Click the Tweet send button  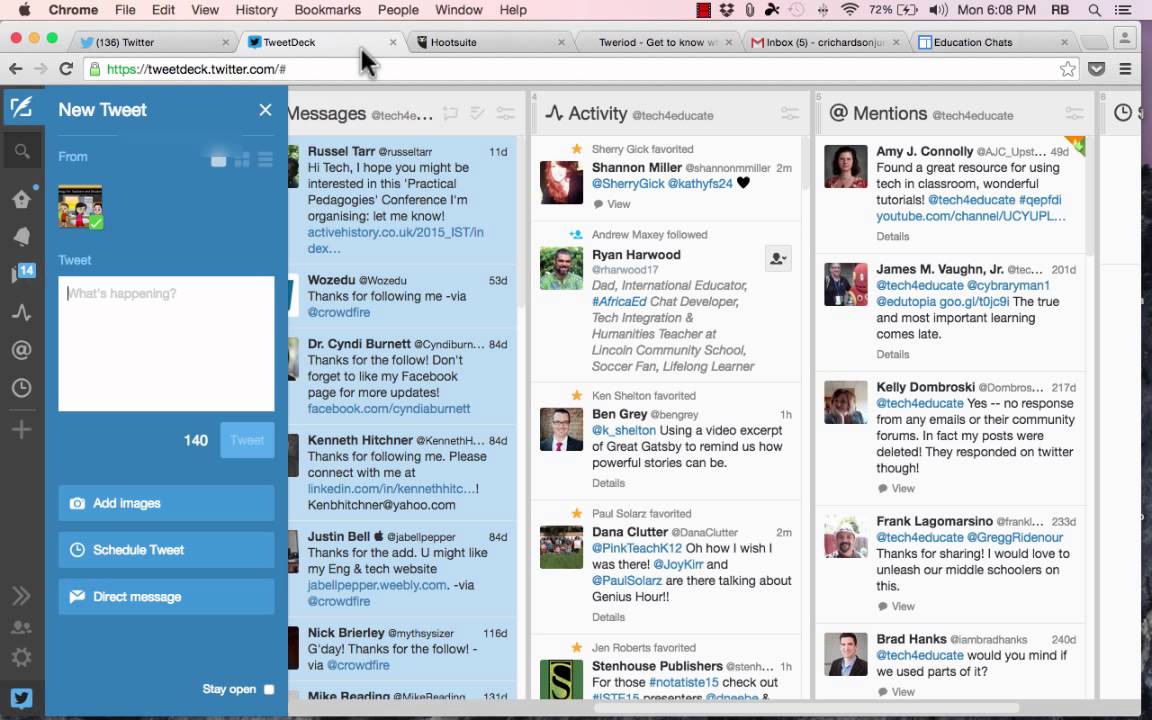pyautogui.click(x=247, y=440)
